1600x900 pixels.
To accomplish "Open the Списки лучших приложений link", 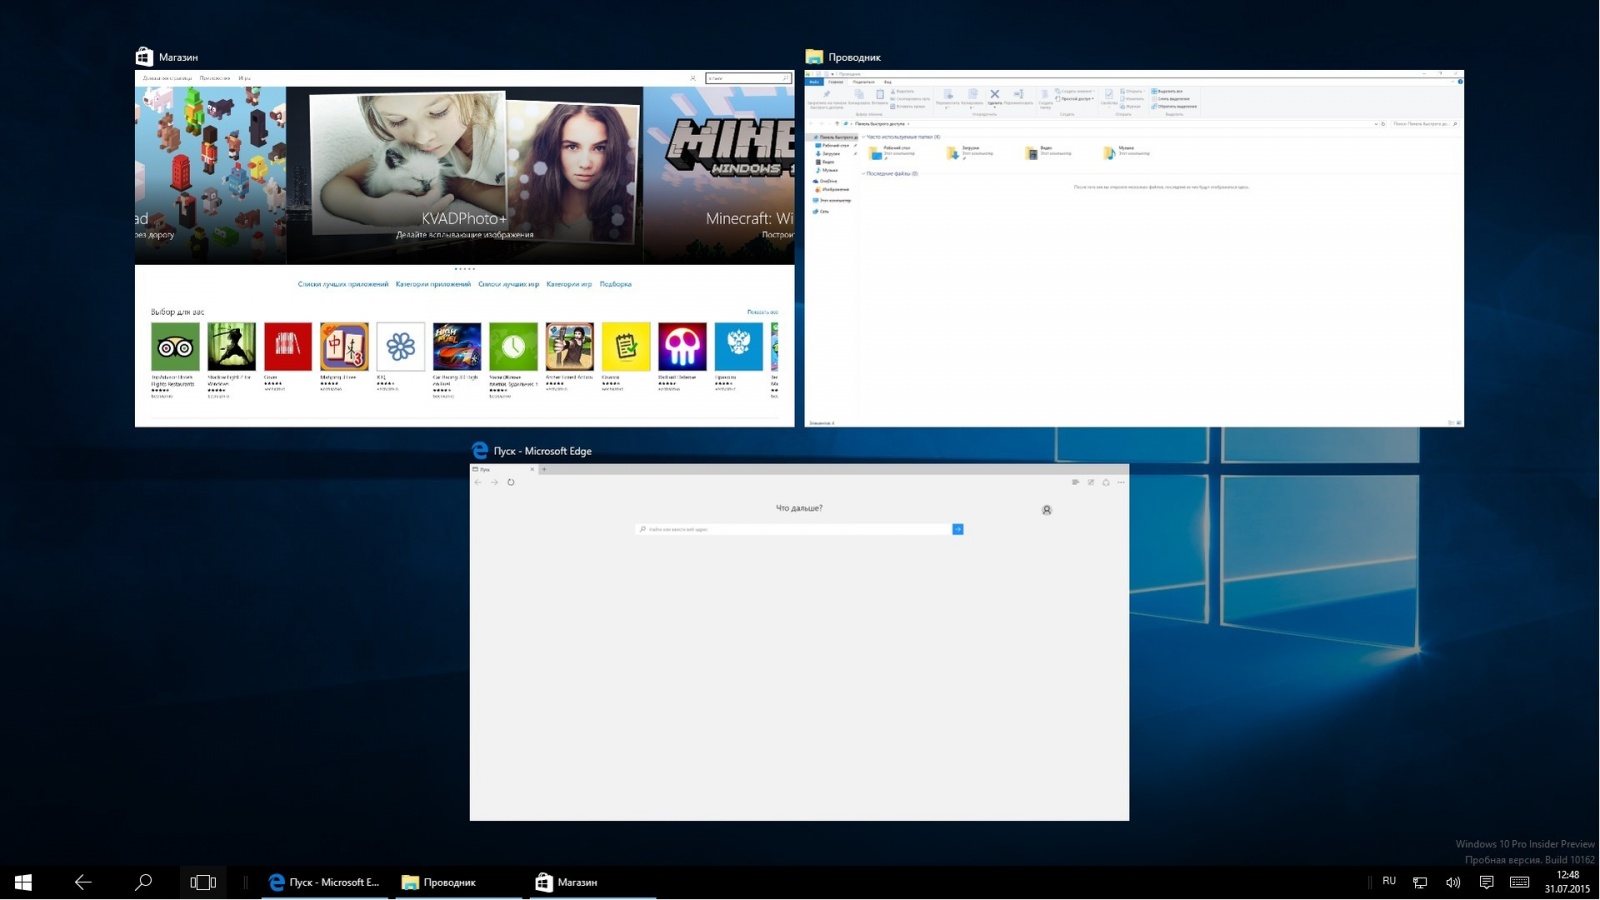I will click(343, 284).
